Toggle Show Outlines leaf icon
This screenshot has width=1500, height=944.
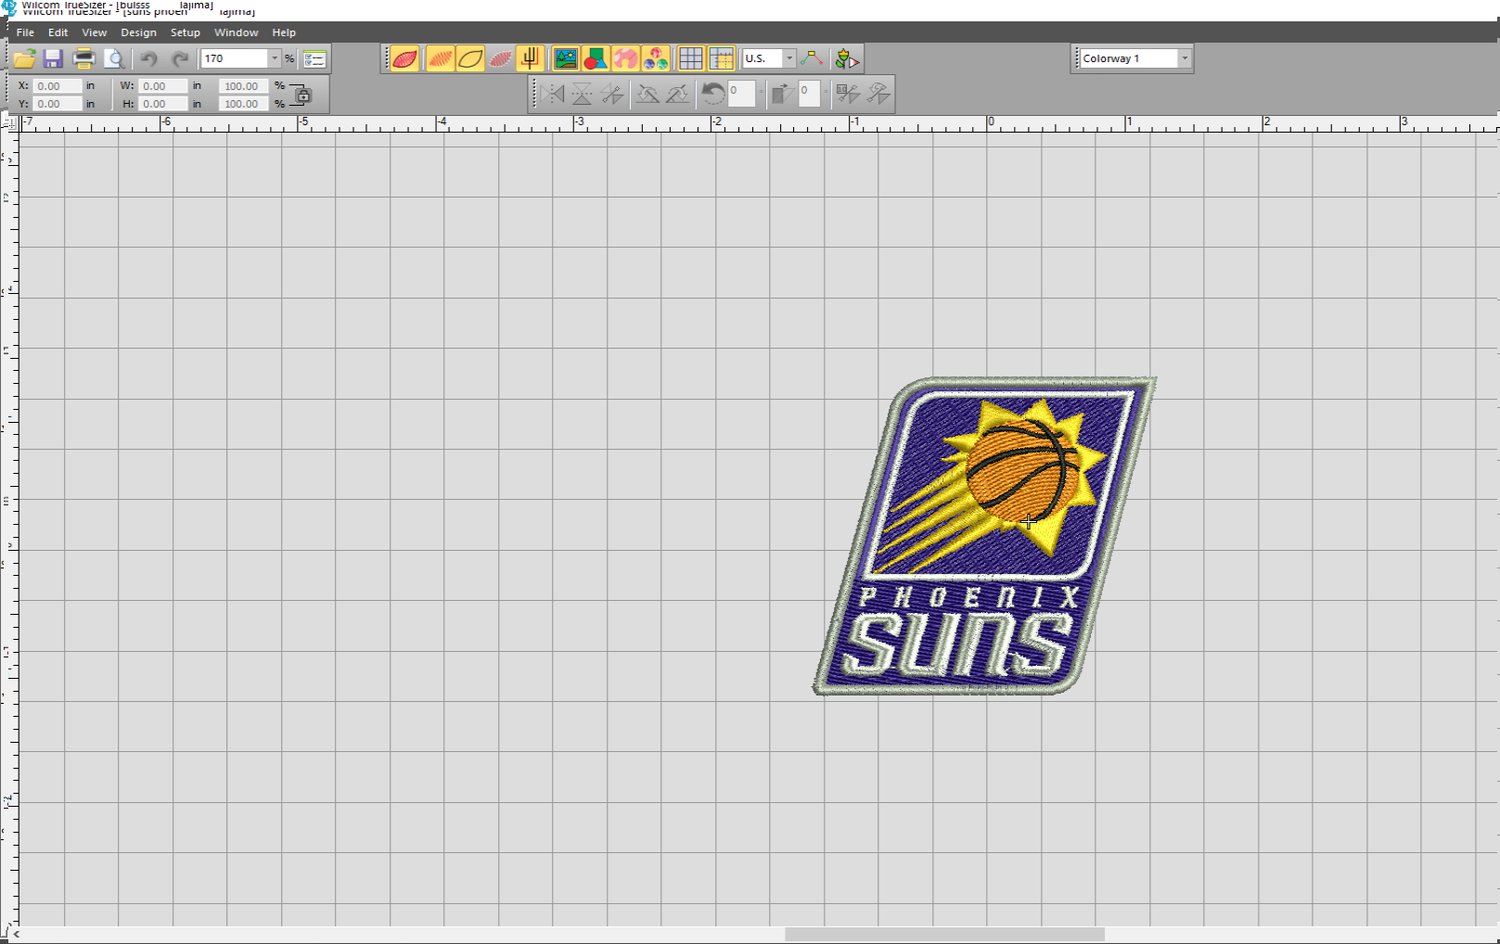(470, 59)
